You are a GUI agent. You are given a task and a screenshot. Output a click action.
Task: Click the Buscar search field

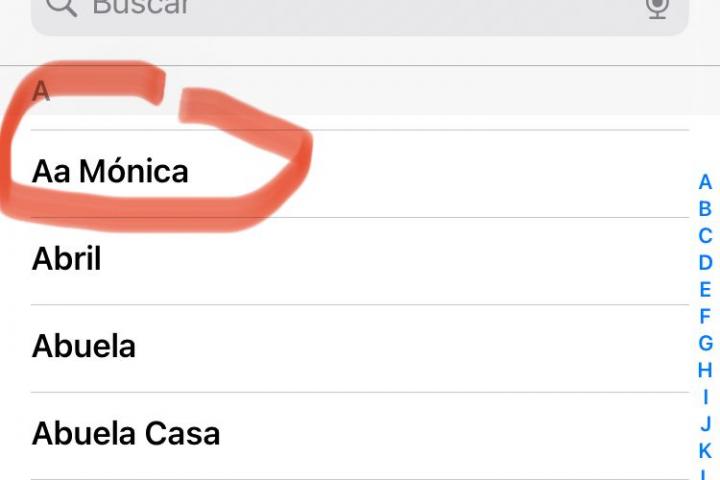pyautogui.click(x=350, y=10)
